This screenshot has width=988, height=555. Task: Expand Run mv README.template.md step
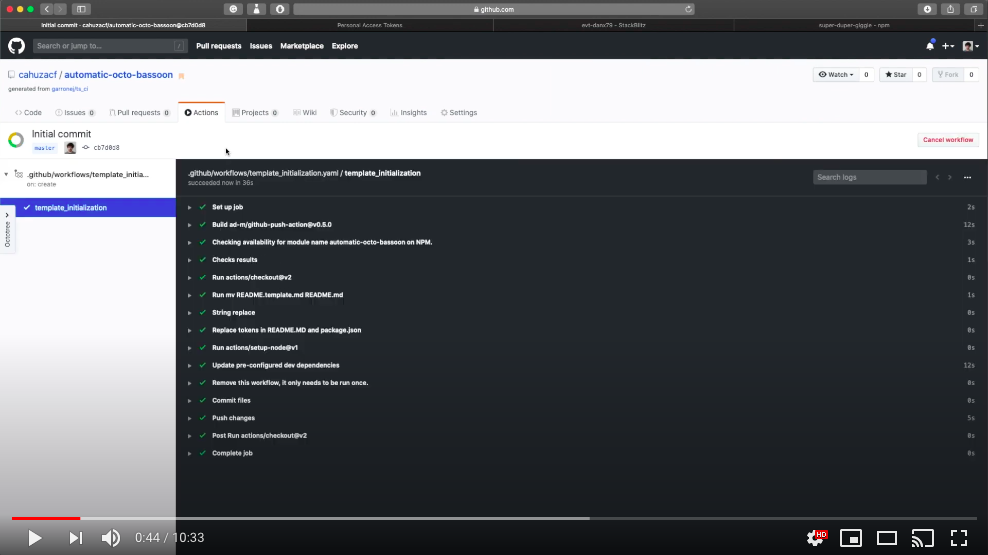click(189, 295)
